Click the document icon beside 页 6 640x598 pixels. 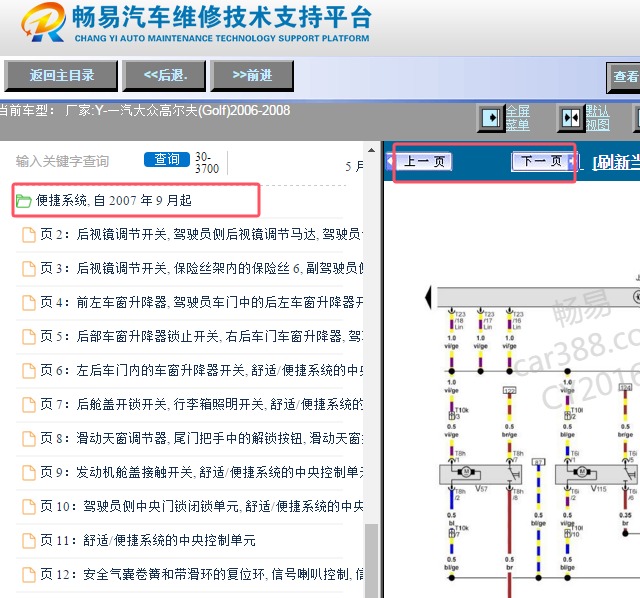[x=29, y=371]
